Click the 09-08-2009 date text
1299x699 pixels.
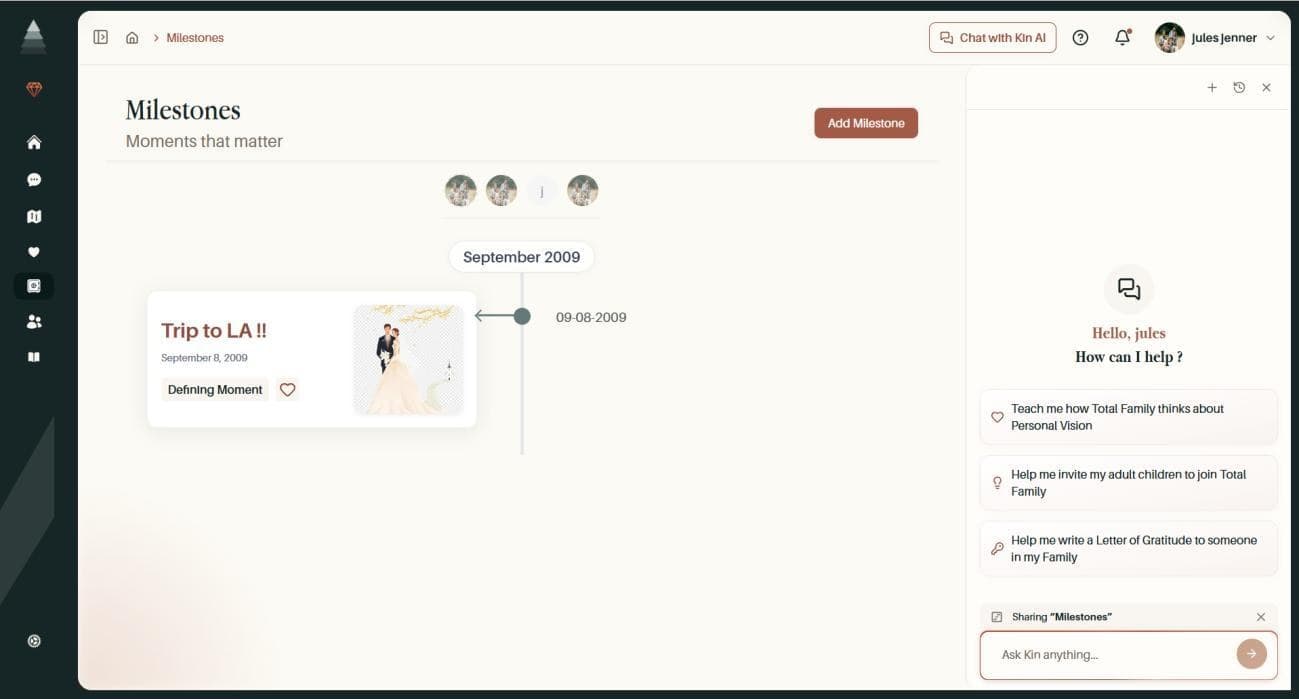591,317
